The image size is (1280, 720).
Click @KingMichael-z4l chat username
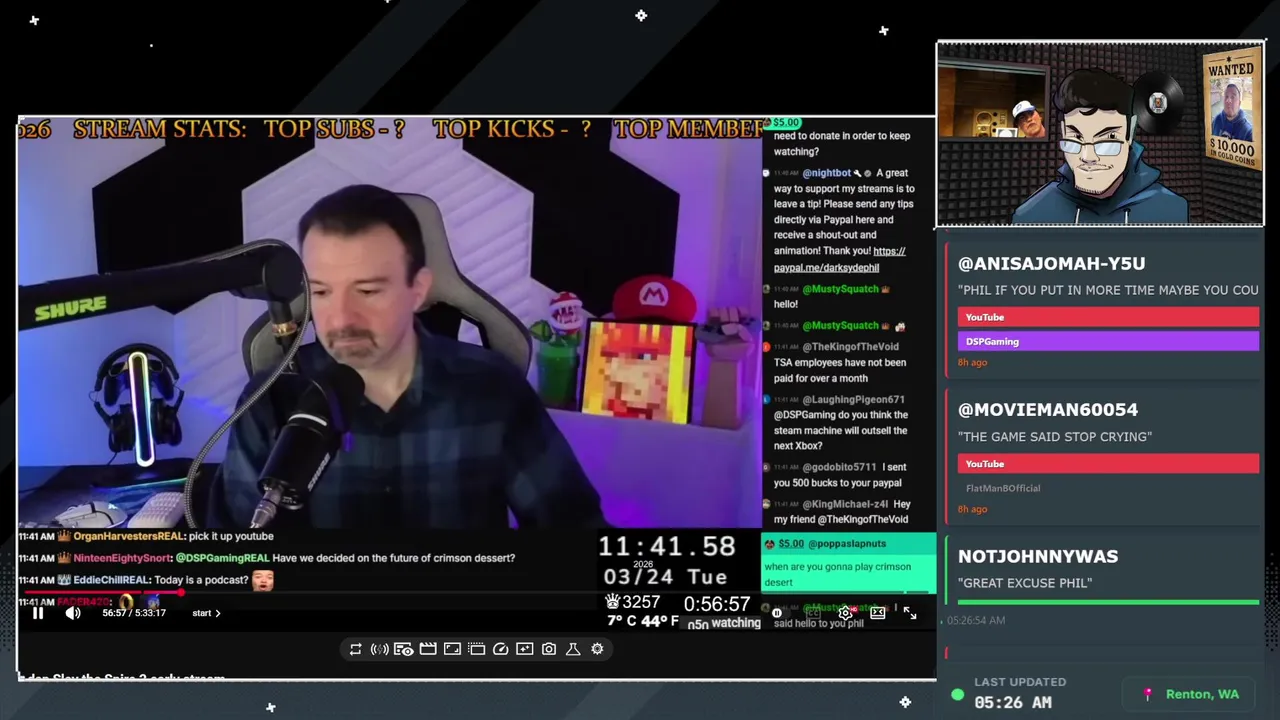tap(845, 505)
